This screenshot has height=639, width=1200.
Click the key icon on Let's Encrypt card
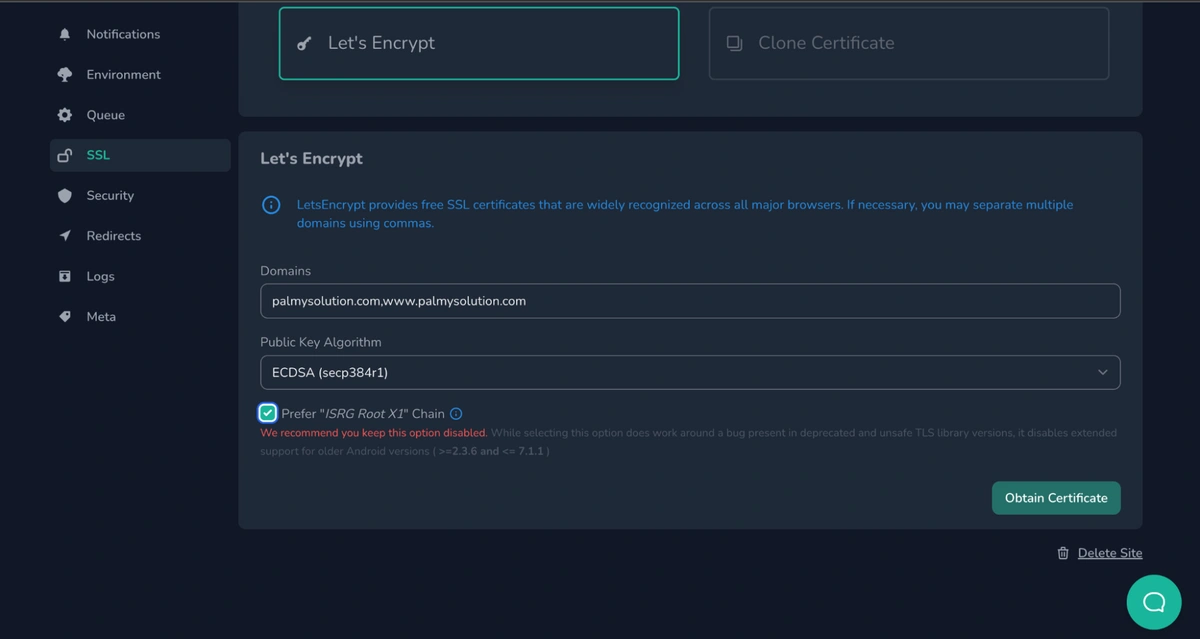click(305, 44)
